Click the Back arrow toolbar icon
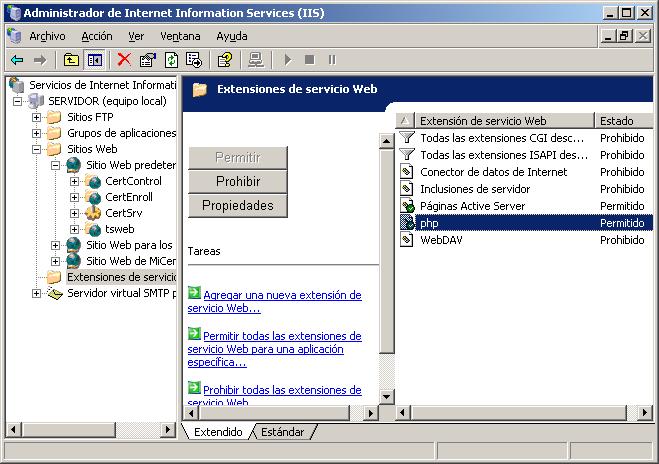Screen dimensions: 659x464 [17, 61]
